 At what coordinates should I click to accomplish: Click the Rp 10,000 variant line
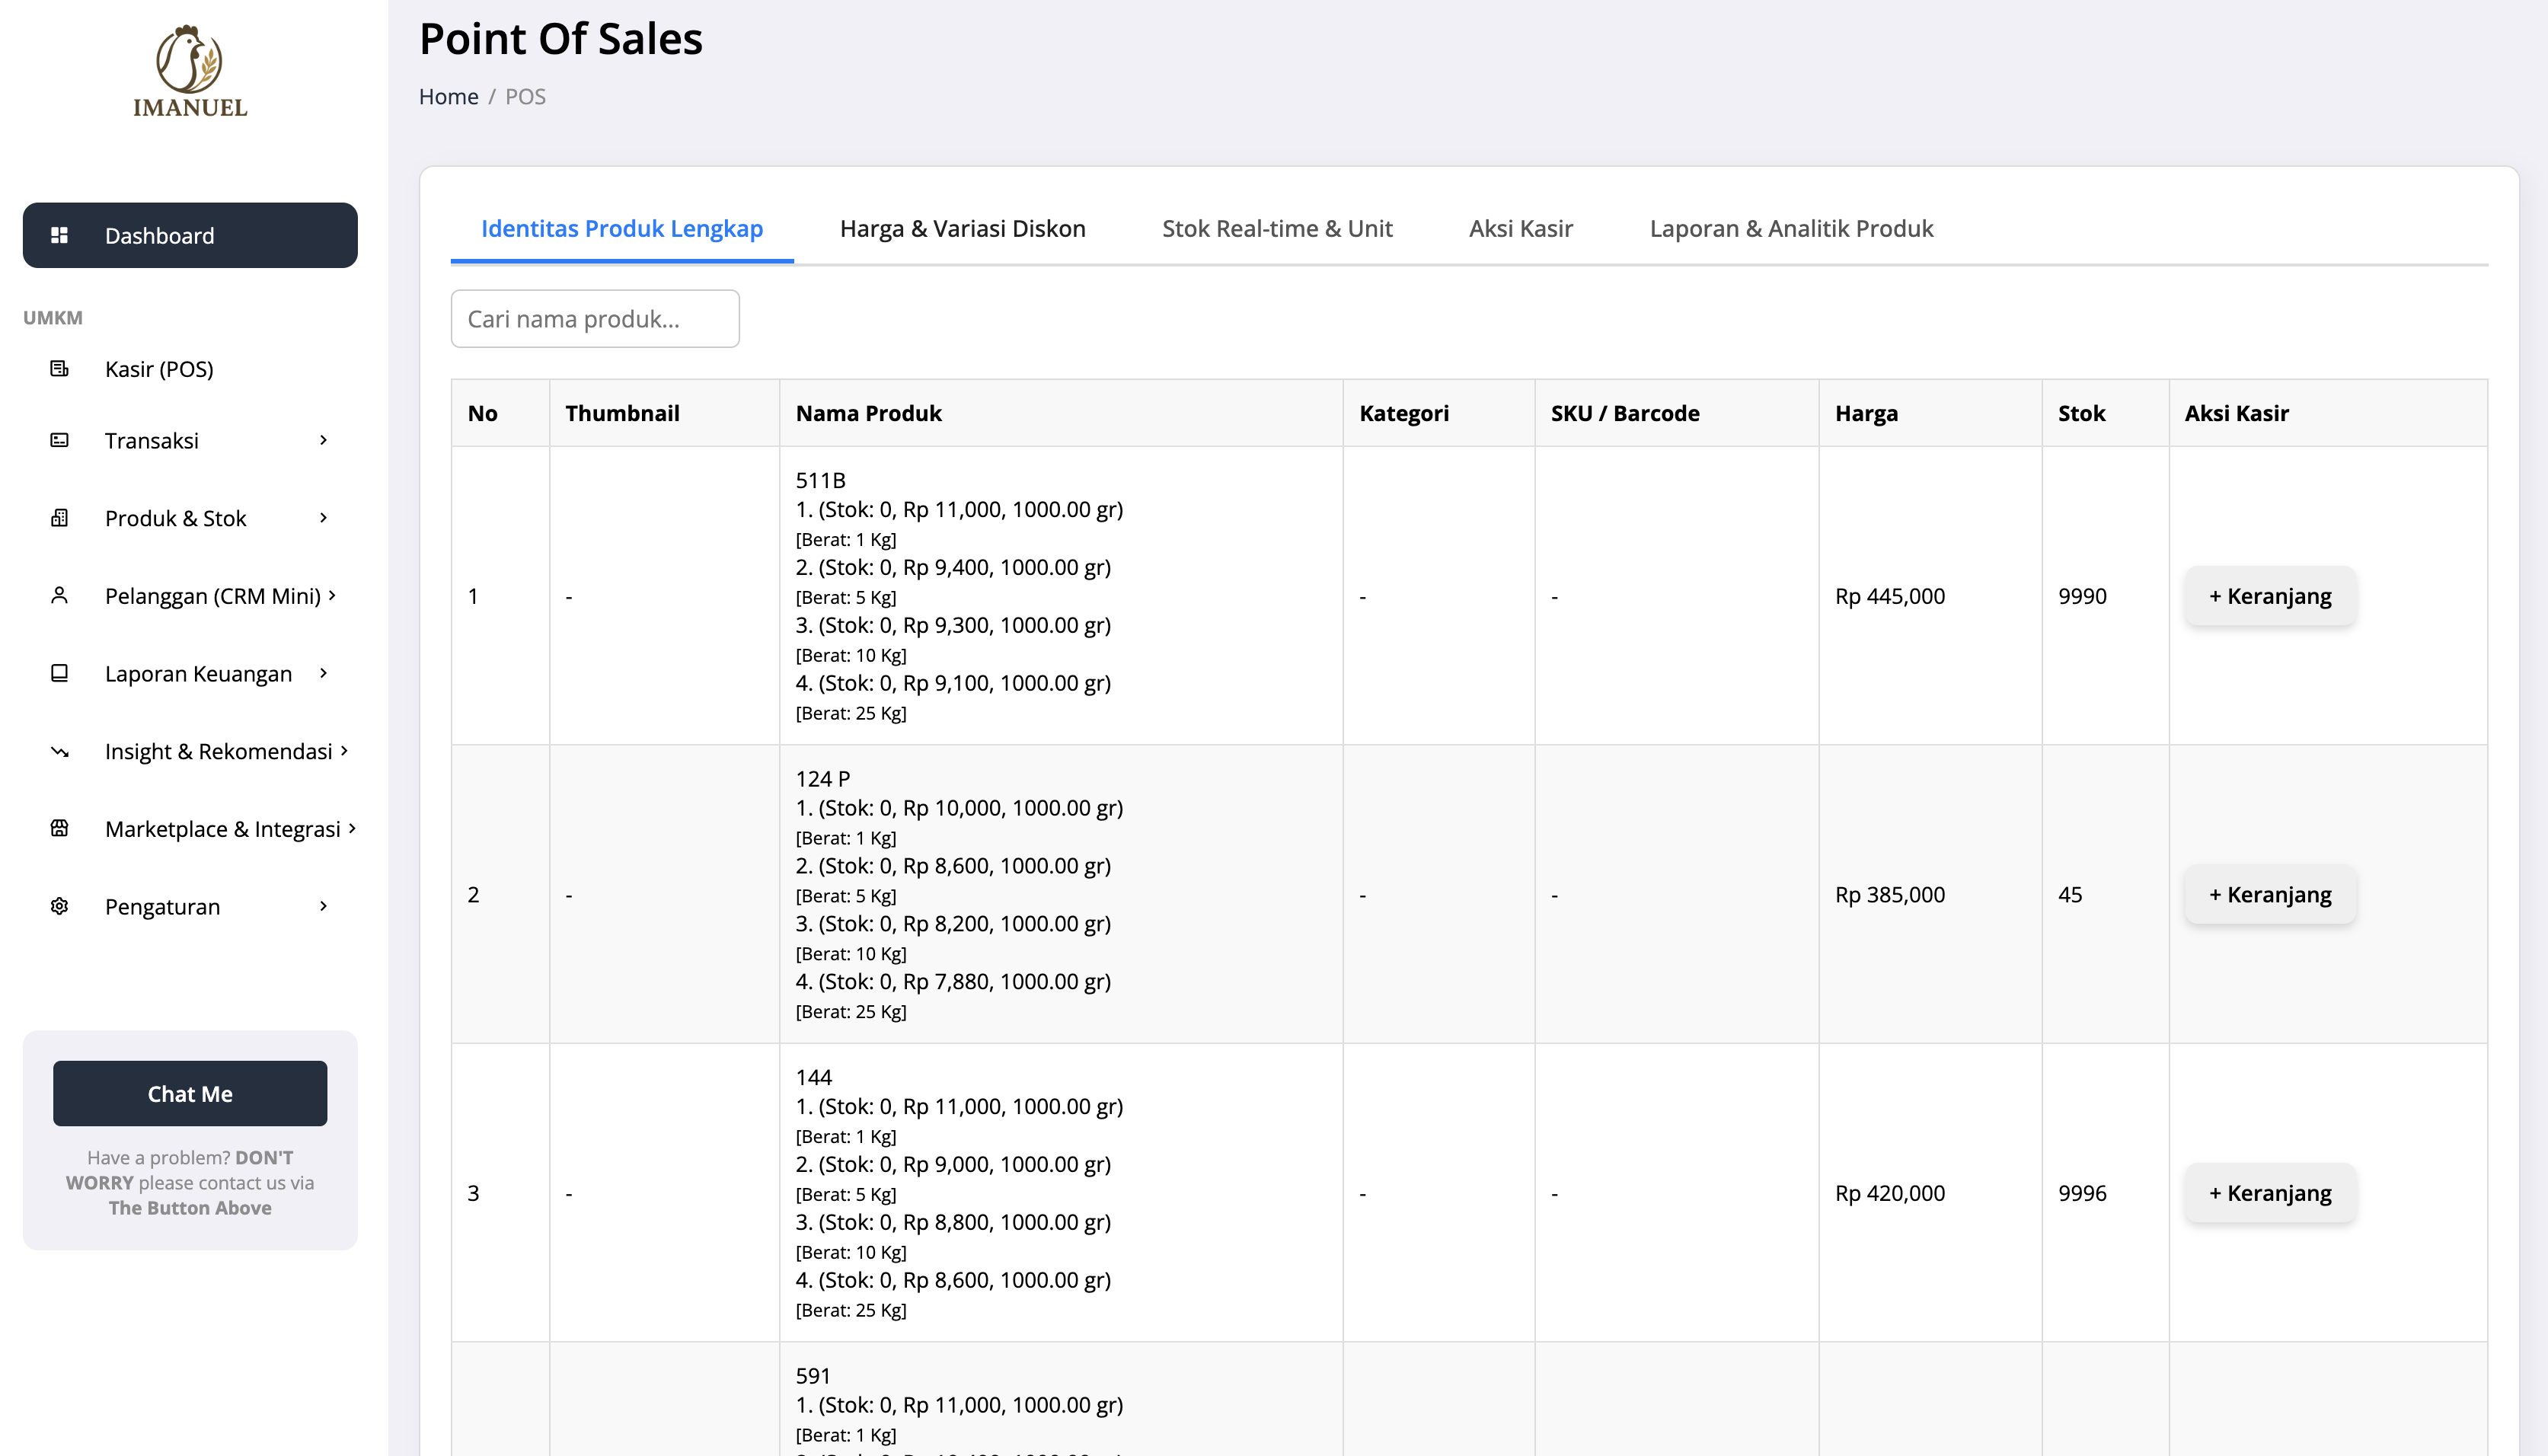(x=959, y=808)
